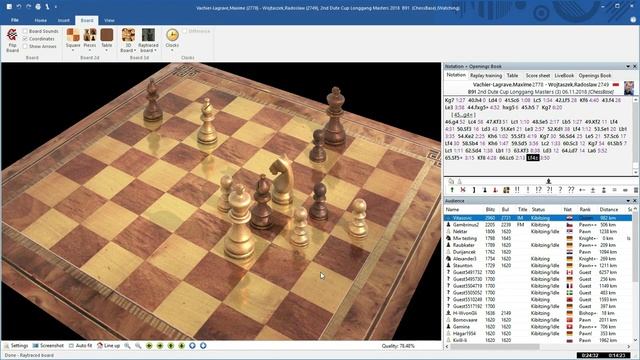The height and width of the screenshot is (360, 640).
Task: Click the green up-arrow promote variation icon
Action: [452, 190]
